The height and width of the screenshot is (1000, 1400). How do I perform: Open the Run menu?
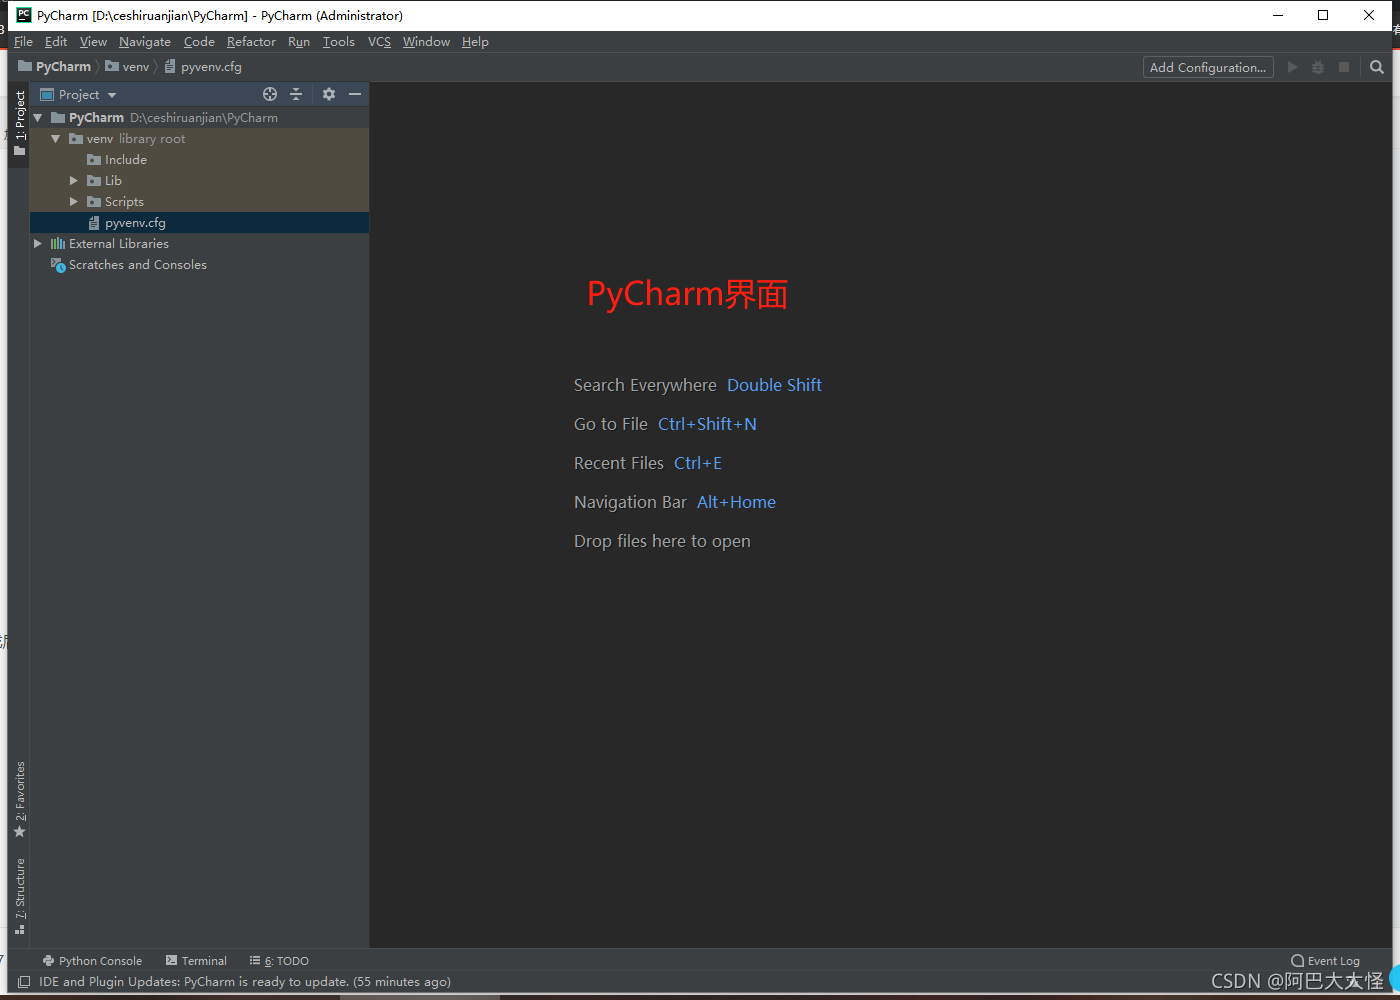click(x=299, y=42)
